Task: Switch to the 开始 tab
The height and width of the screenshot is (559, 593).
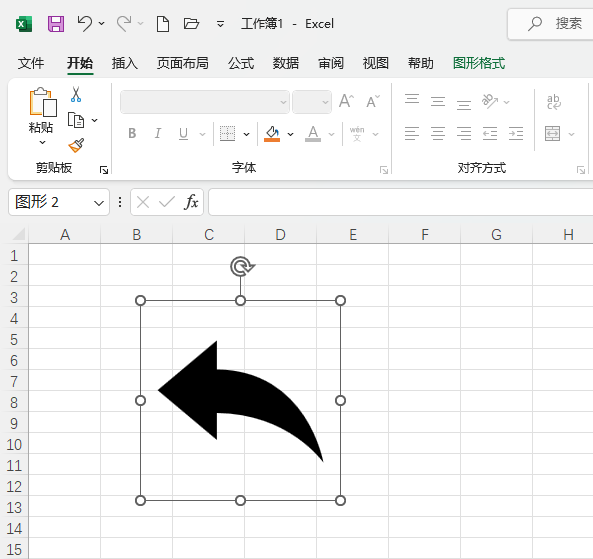Action: point(80,63)
